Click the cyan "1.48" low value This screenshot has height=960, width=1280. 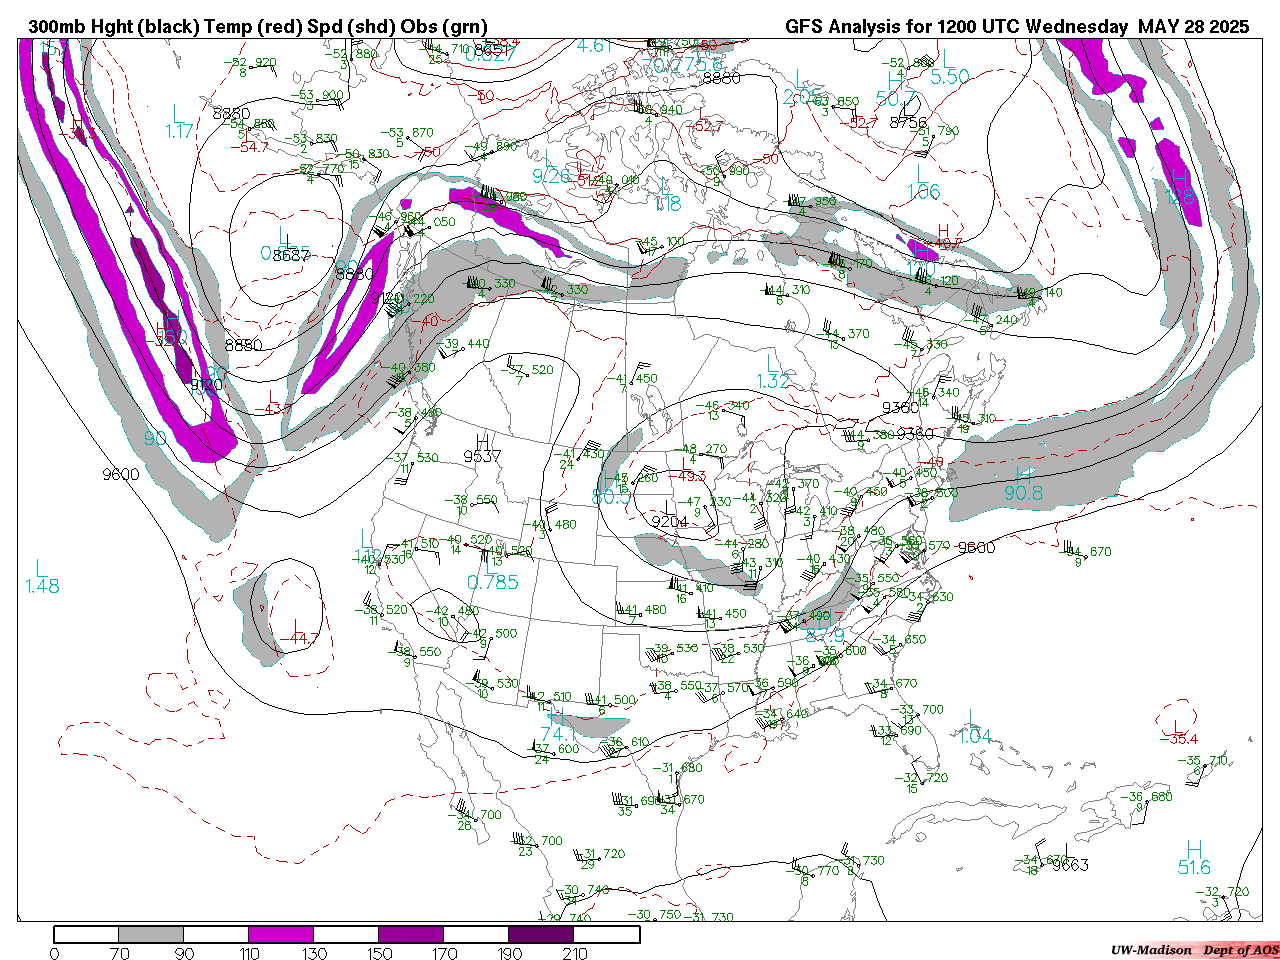pos(43,586)
